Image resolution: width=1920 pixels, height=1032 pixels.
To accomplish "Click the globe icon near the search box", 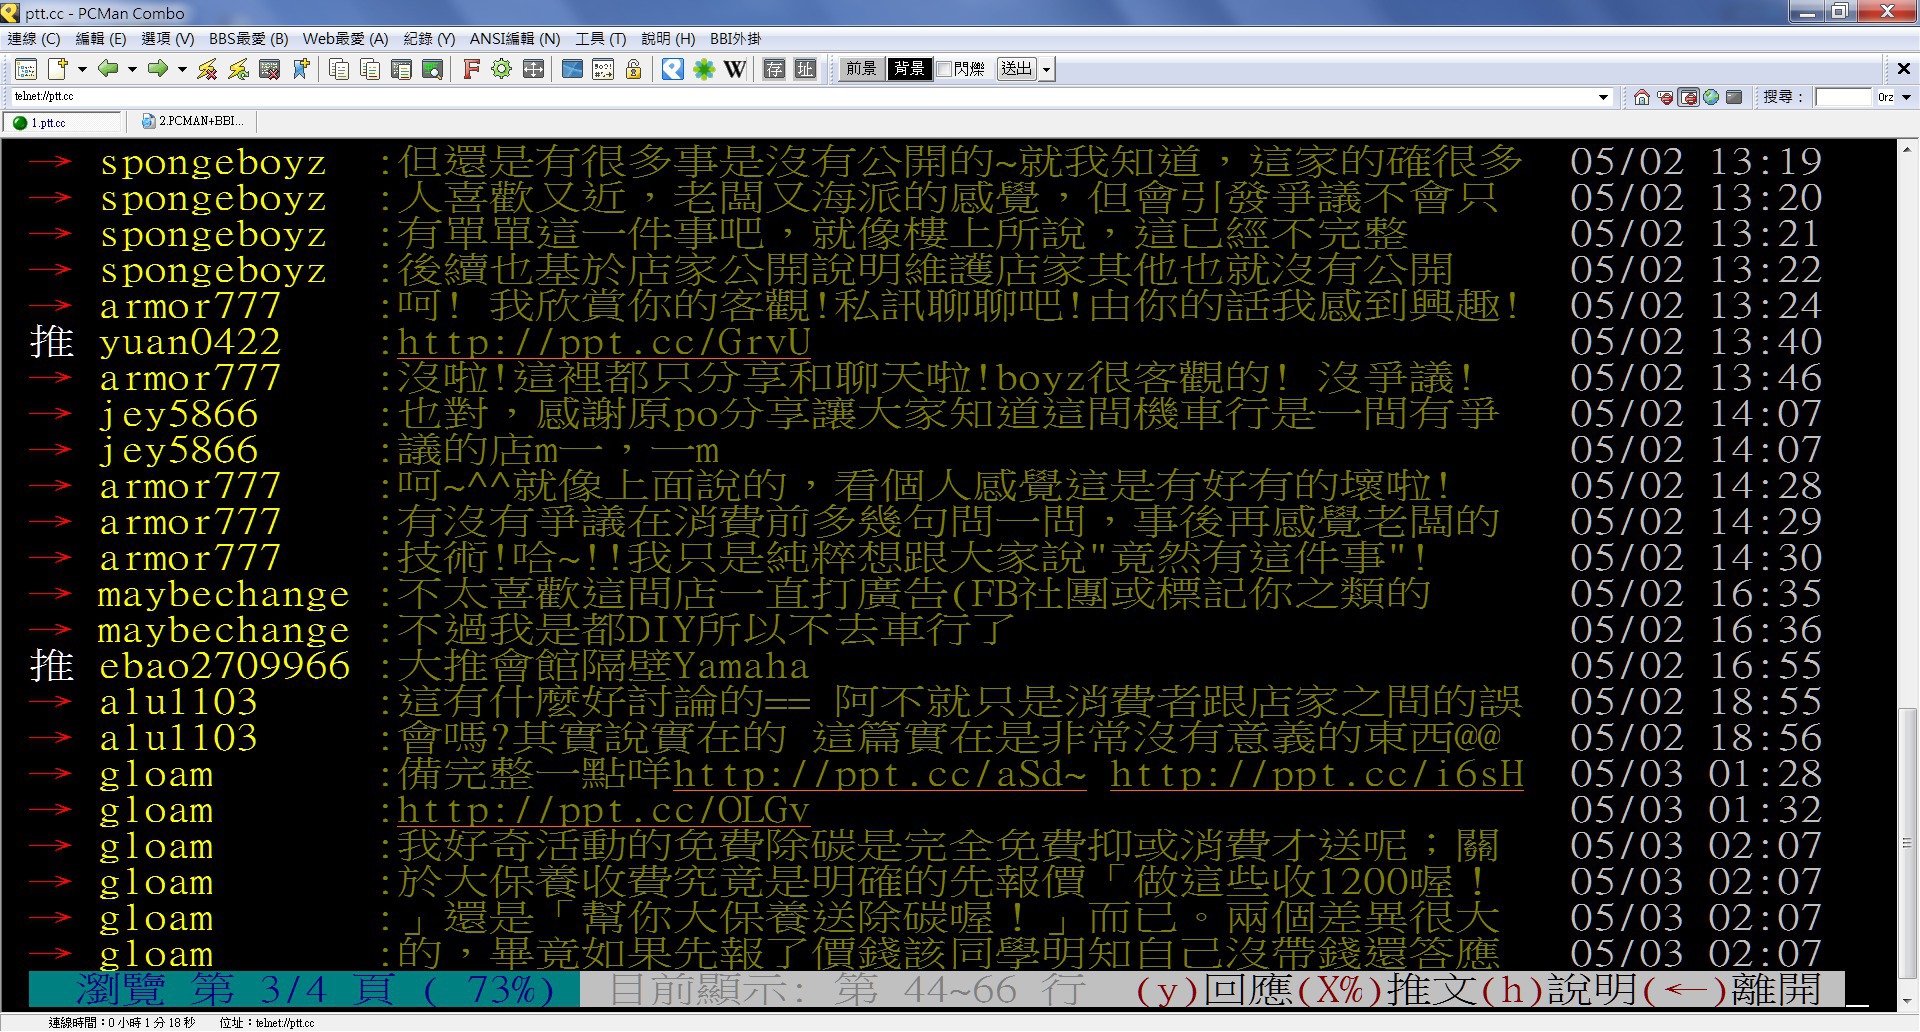I will point(1711,97).
